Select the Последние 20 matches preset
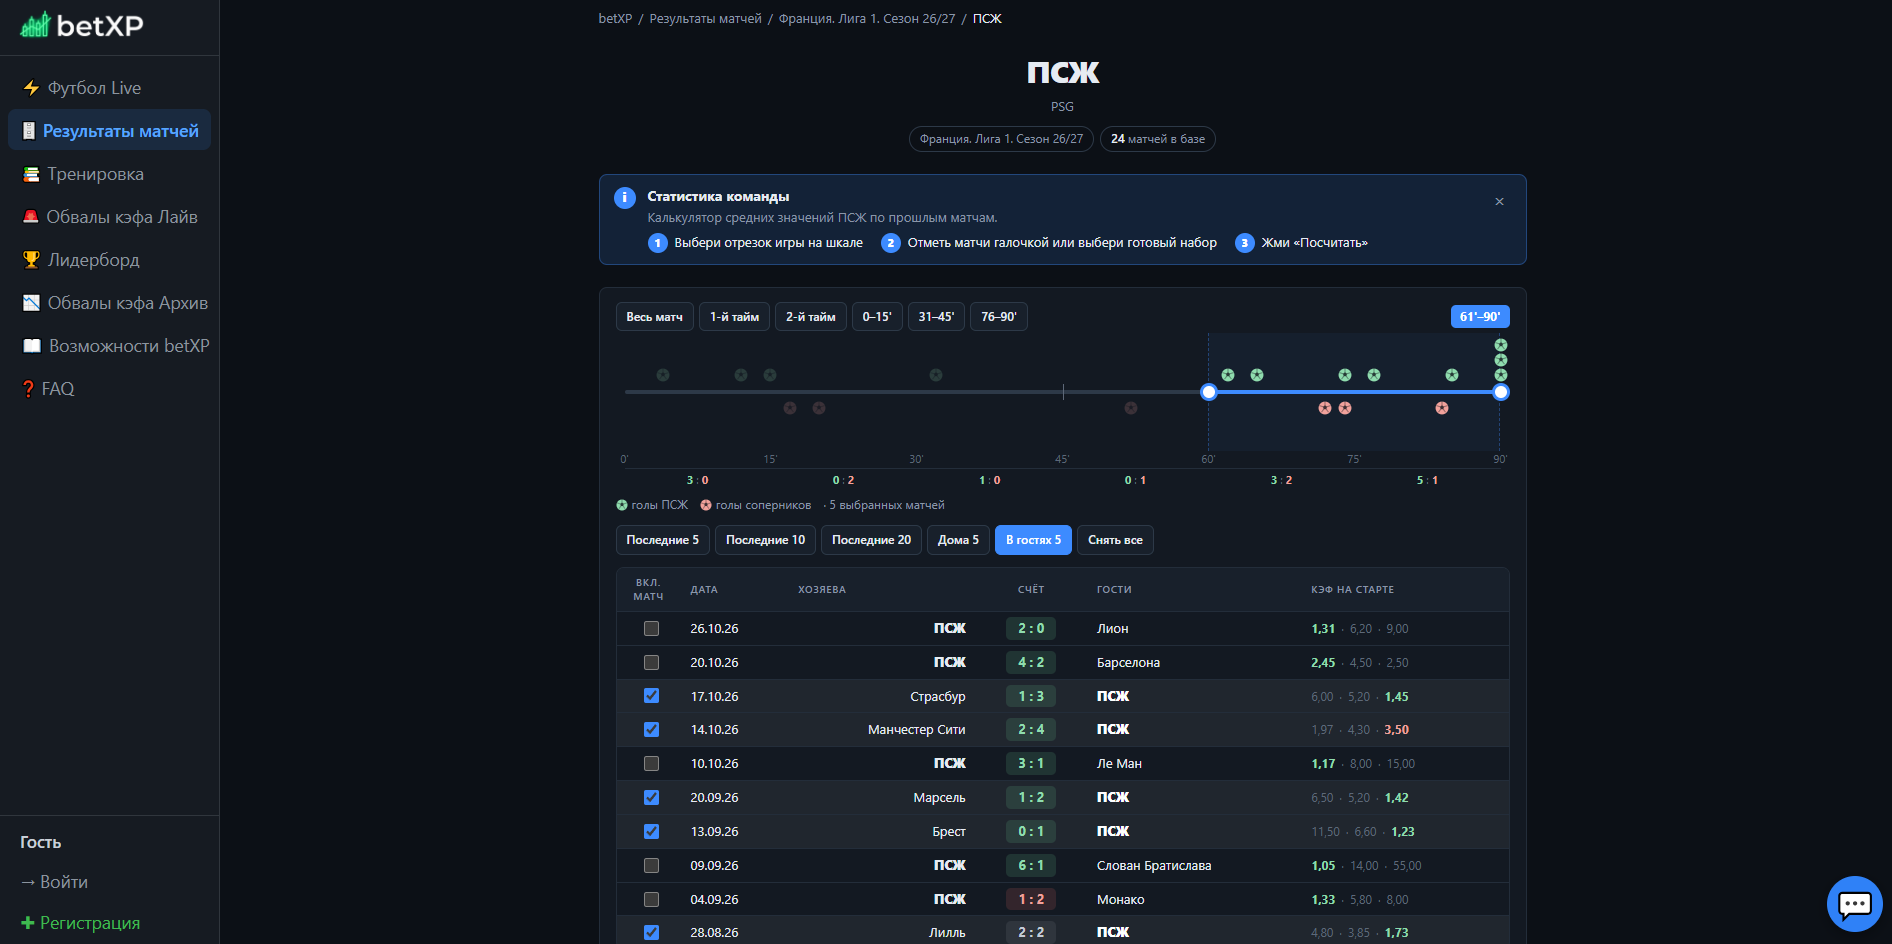The height and width of the screenshot is (944, 1892). (x=871, y=540)
